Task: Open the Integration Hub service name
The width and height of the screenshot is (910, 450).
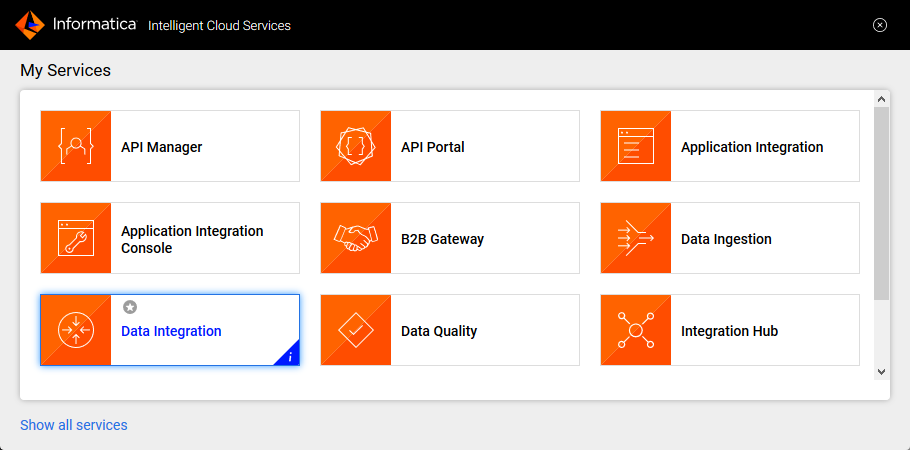Action: pos(729,331)
